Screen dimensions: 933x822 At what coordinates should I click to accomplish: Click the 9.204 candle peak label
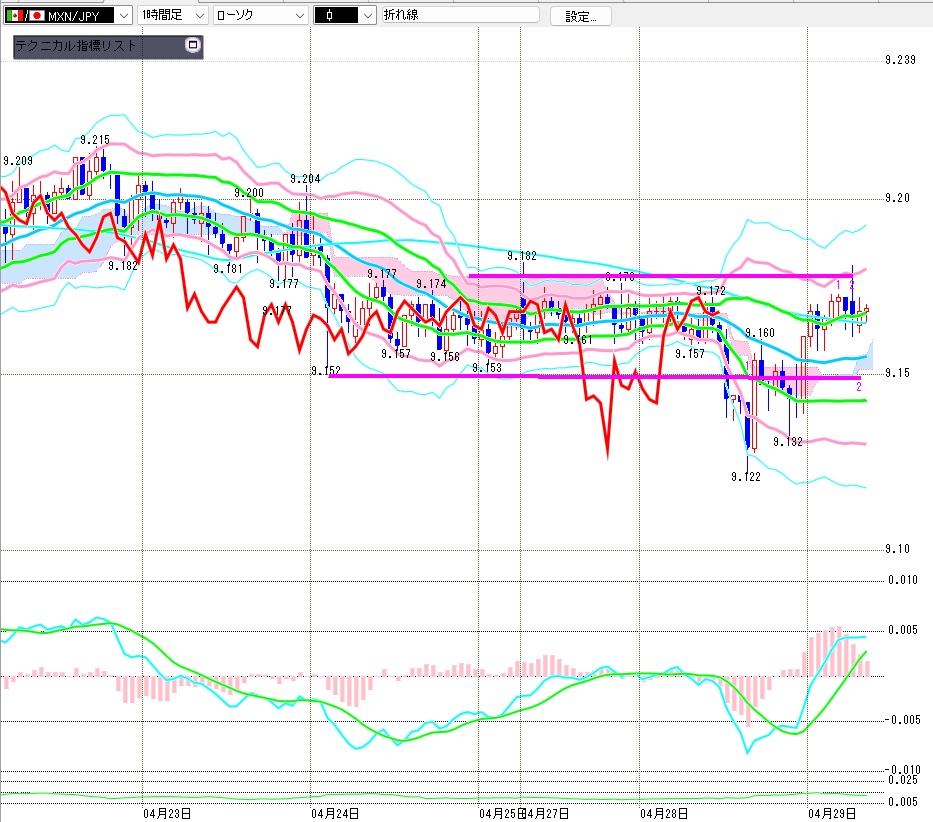[x=305, y=179]
